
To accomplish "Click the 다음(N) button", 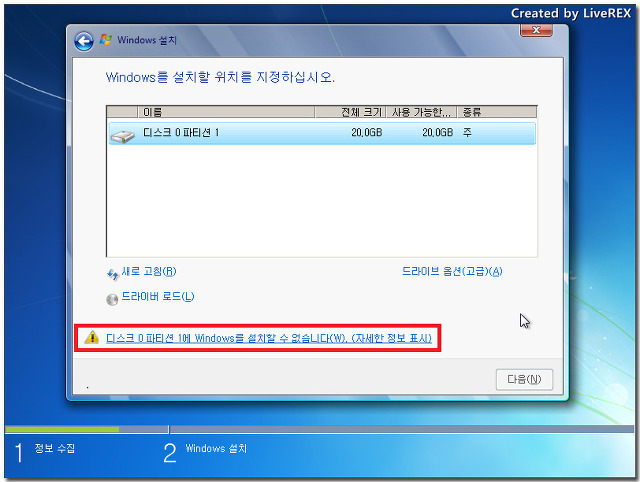I will (x=524, y=380).
